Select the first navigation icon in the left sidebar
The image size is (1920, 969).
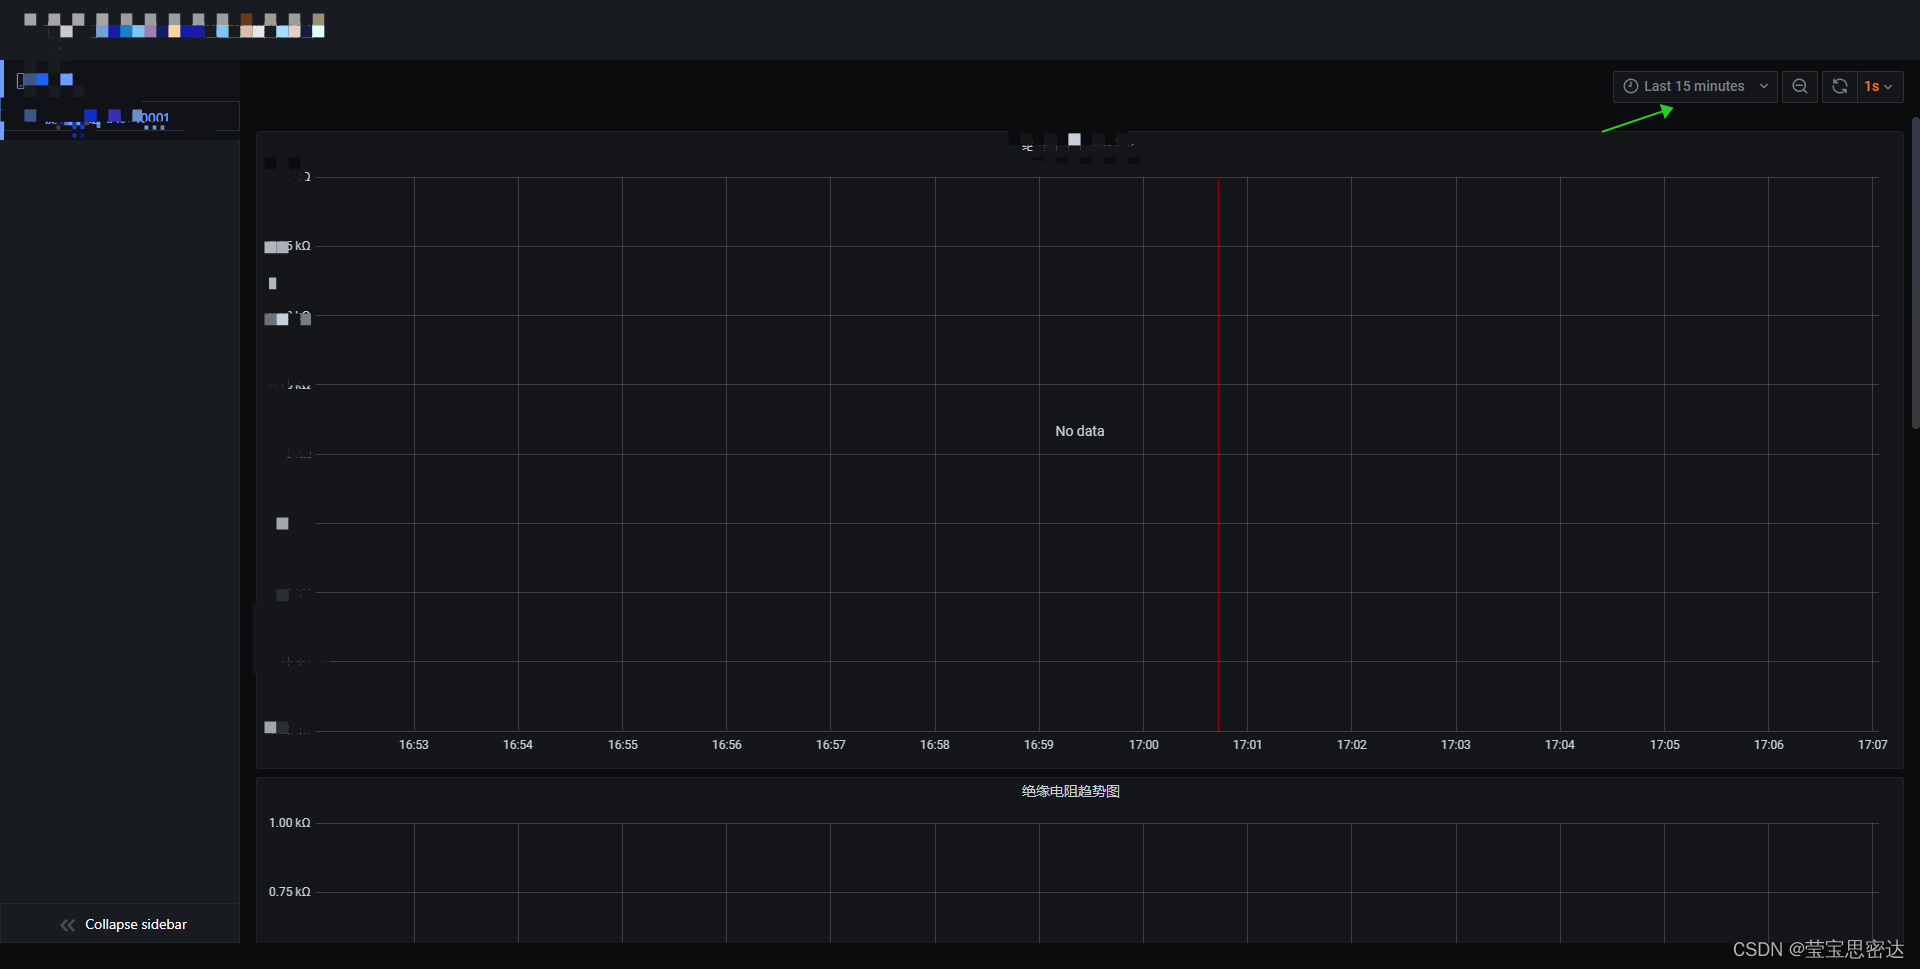click(32, 79)
